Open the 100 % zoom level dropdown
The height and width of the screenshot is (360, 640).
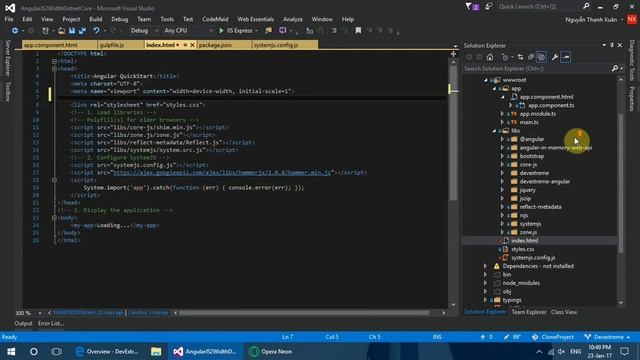coord(40,313)
